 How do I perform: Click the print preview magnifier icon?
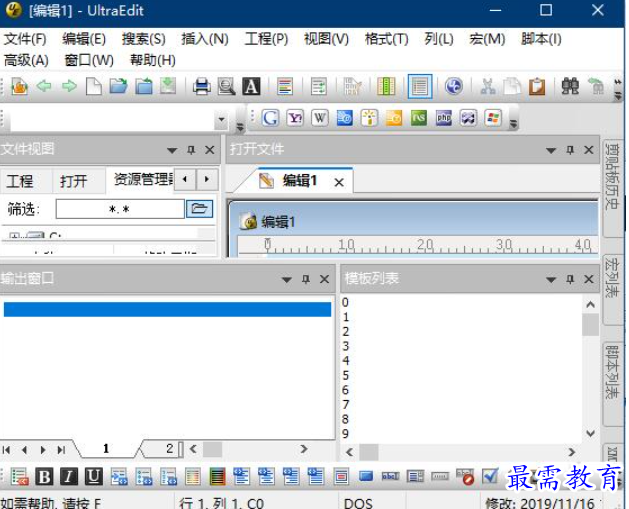pyautogui.click(x=226, y=86)
